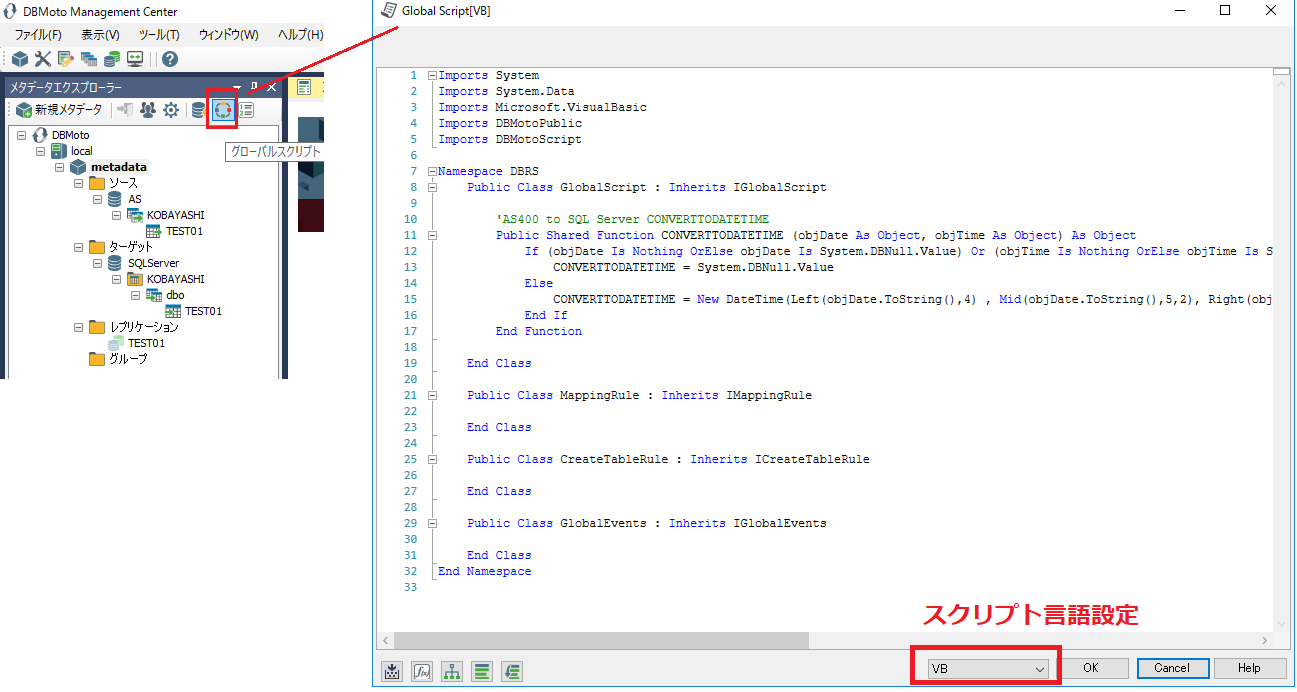
Task: Open the ファイル(F) menu
Action: click(x=38, y=34)
